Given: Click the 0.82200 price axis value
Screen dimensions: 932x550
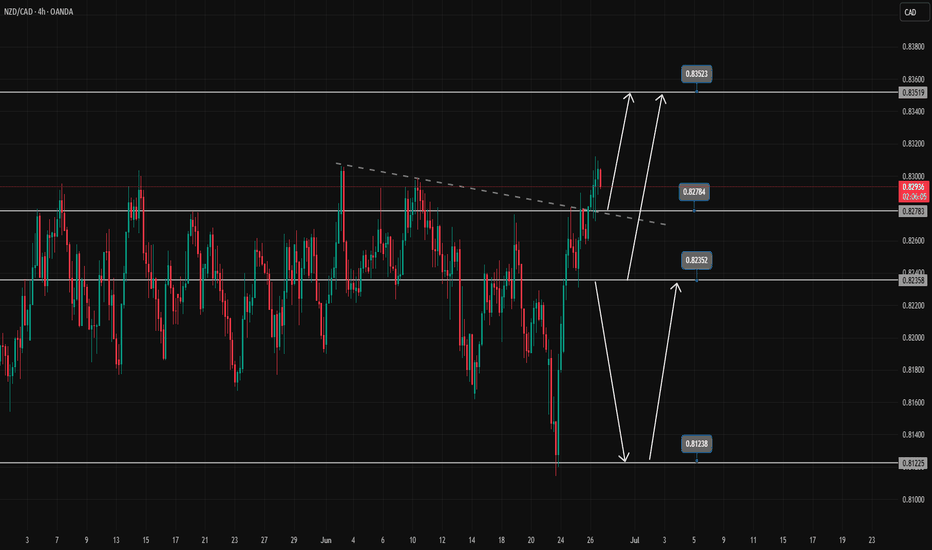Looking at the screenshot, I should pos(913,306).
